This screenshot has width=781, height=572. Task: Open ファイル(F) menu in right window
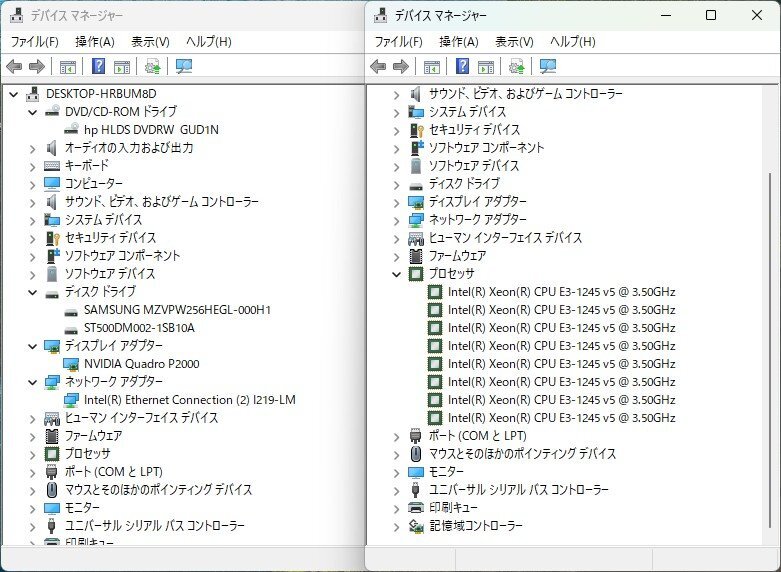(x=398, y=42)
